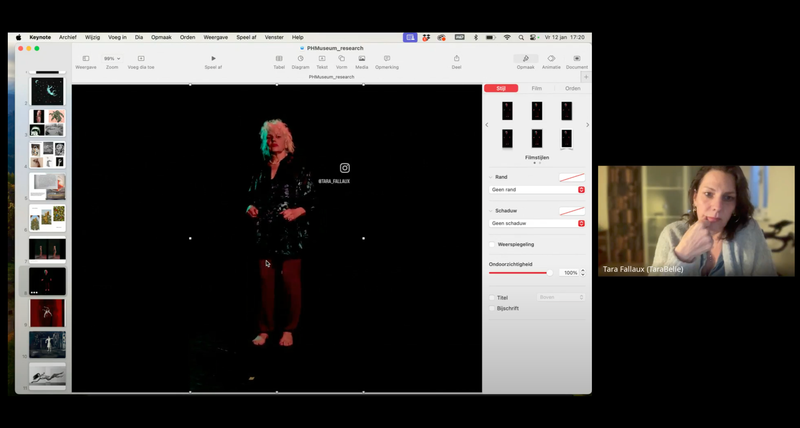The height and width of the screenshot is (428, 800).
Task: Collapse the Rand section
Action: 491,177
